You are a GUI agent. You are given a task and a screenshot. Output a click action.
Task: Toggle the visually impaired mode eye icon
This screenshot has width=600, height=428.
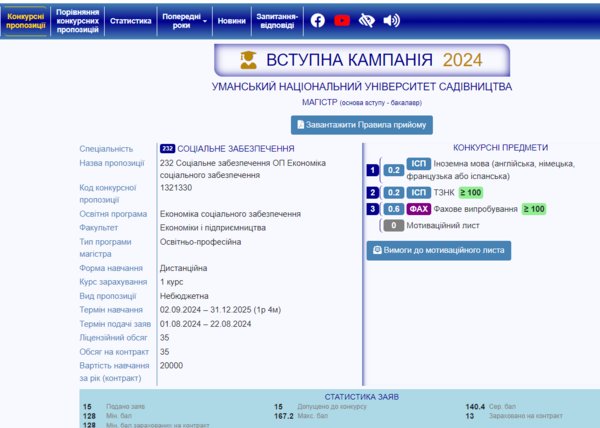(367, 20)
